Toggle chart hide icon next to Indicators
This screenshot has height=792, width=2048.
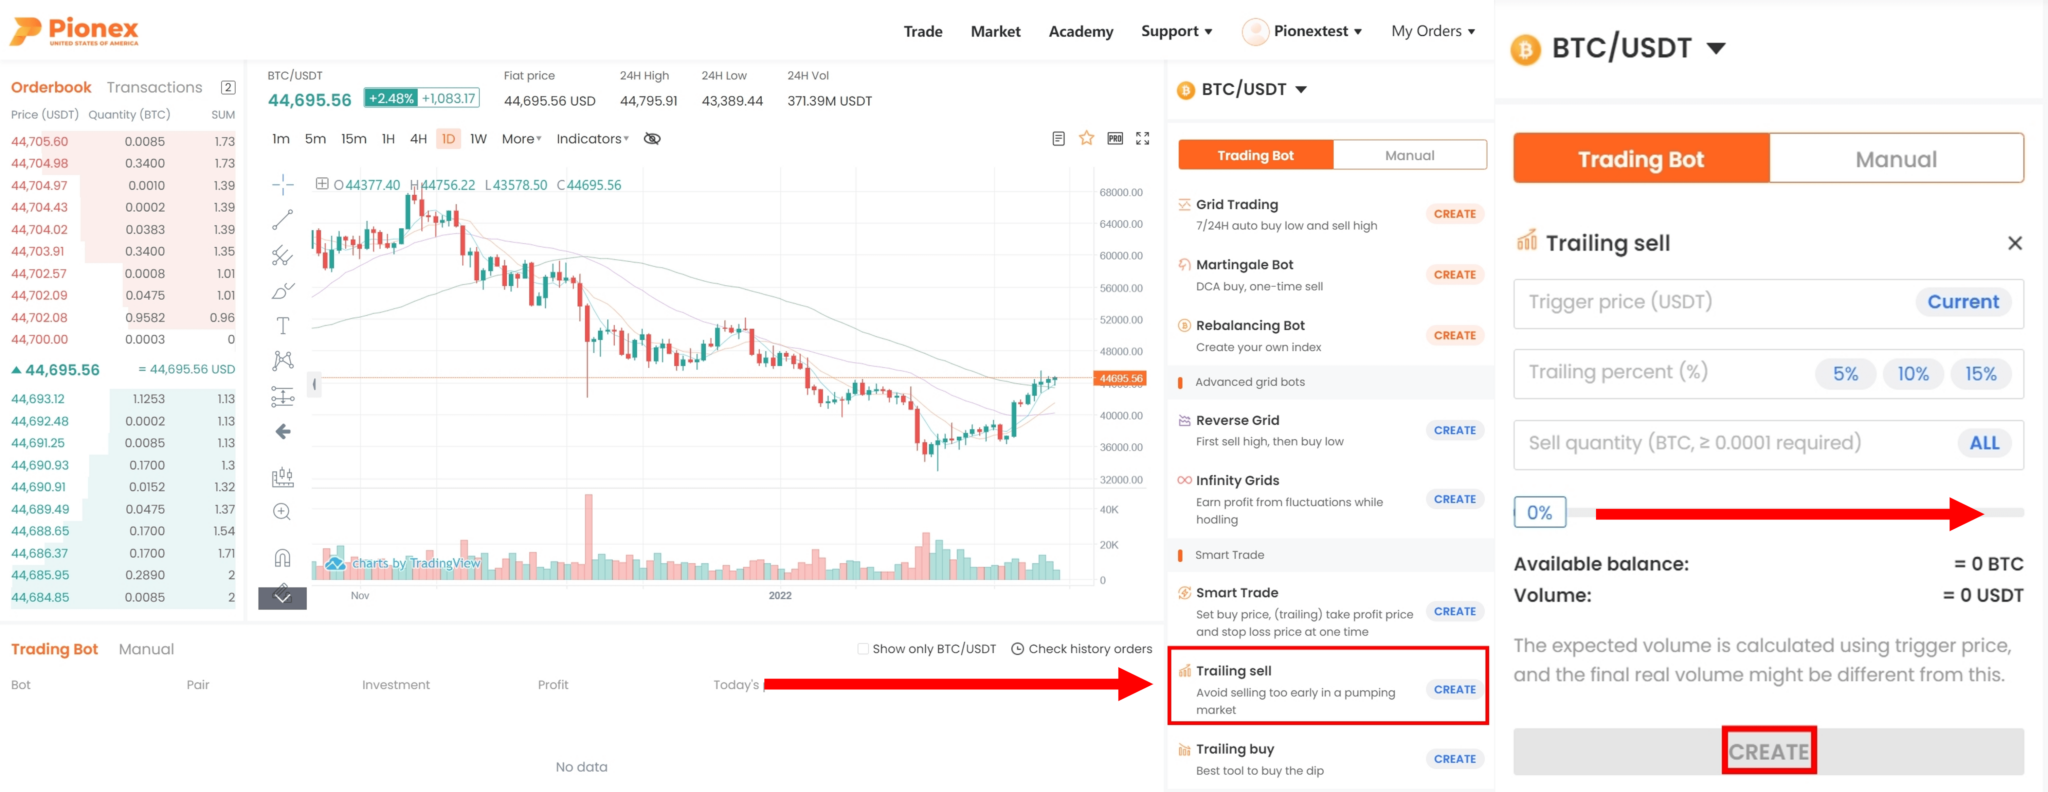[x=651, y=139]
